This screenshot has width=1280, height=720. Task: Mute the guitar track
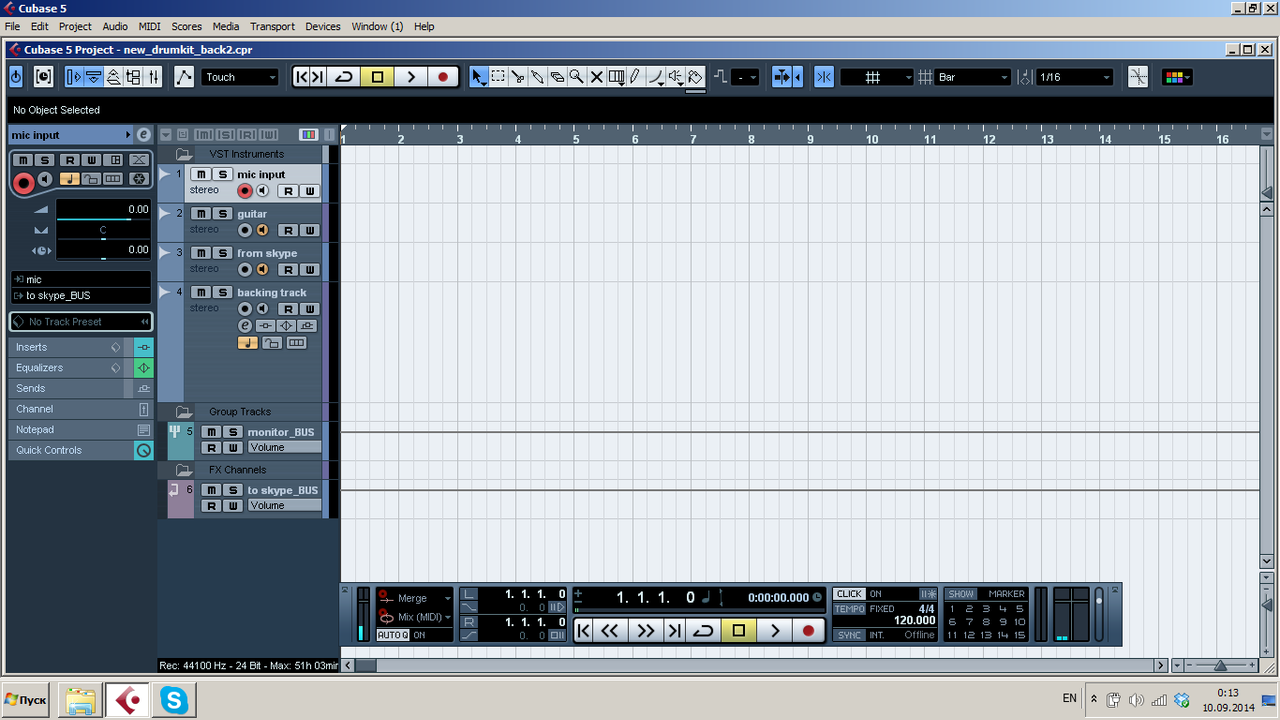coord(202,213)
